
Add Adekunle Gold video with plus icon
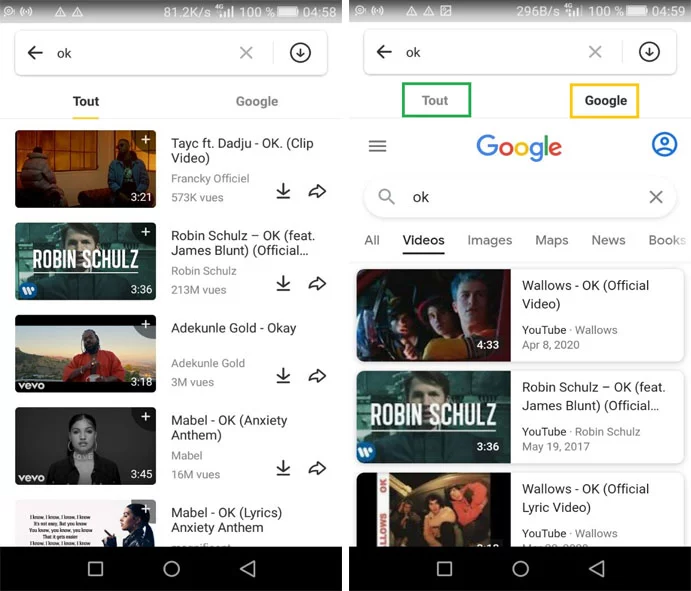coord(145,324)
